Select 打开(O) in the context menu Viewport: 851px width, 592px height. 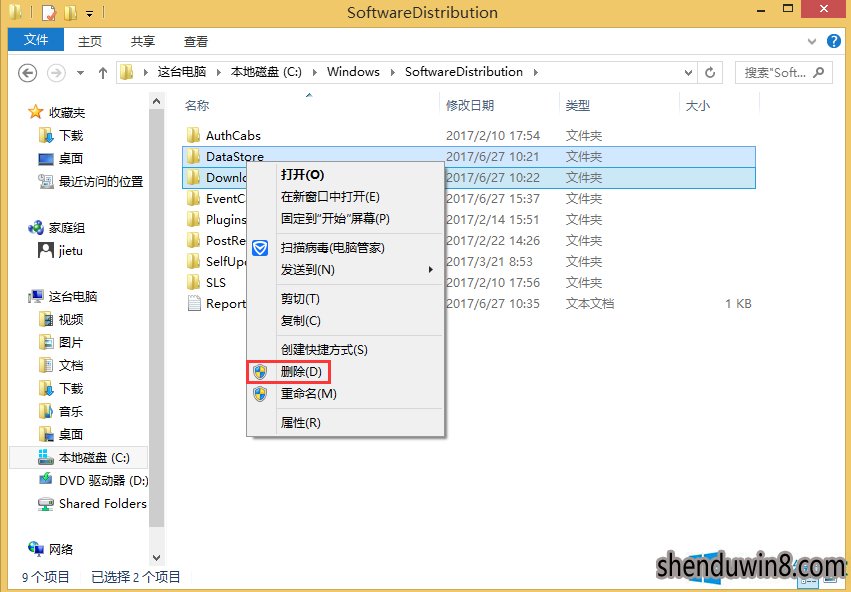pos(346,175)
